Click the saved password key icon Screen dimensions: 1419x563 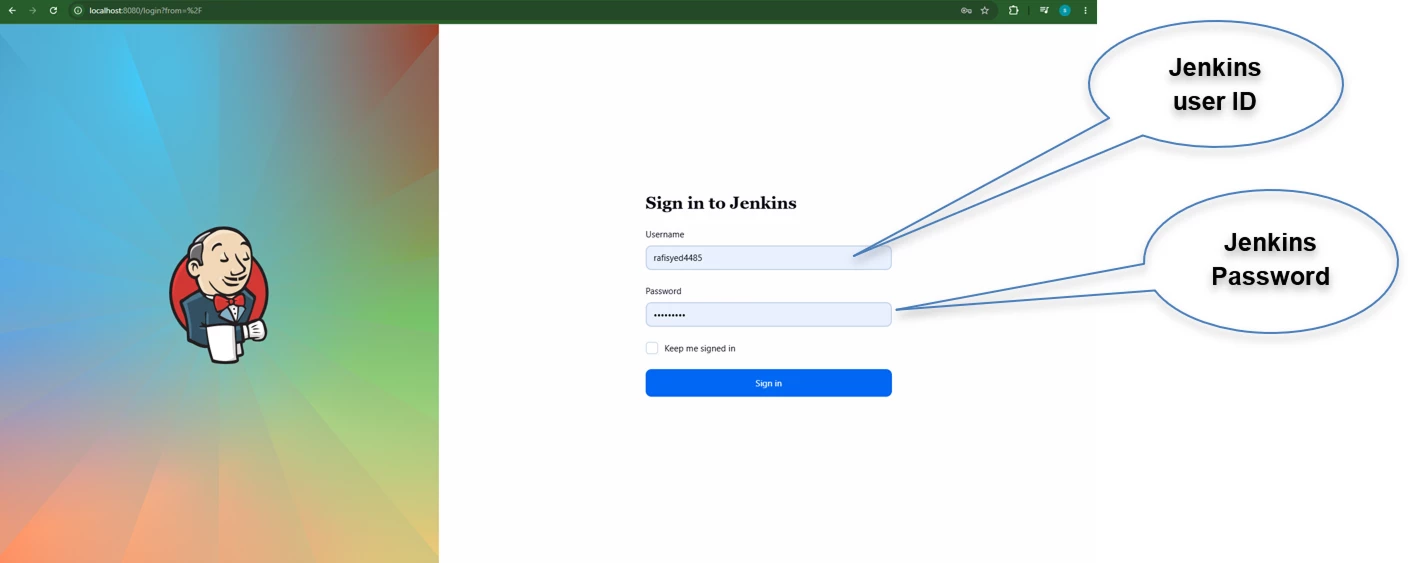966,10
